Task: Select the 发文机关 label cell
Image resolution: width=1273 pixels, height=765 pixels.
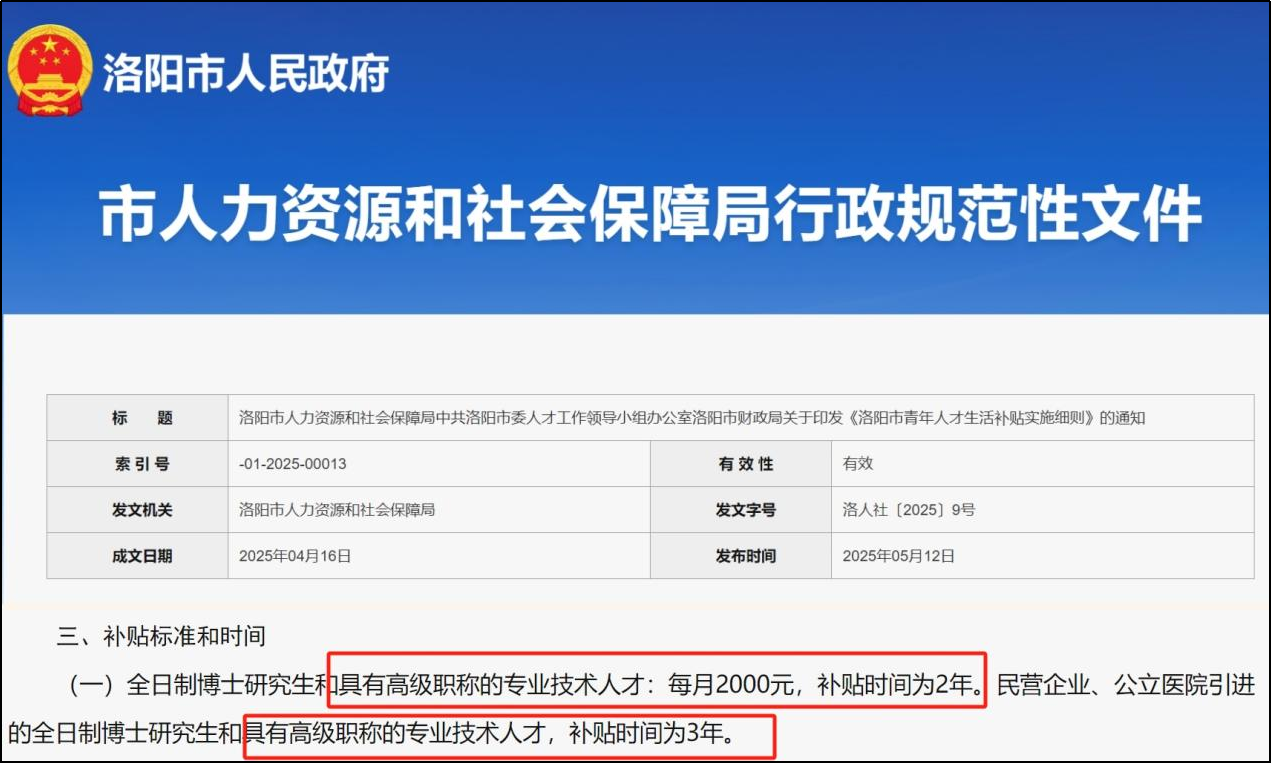Action: click(x=141, y=510)
